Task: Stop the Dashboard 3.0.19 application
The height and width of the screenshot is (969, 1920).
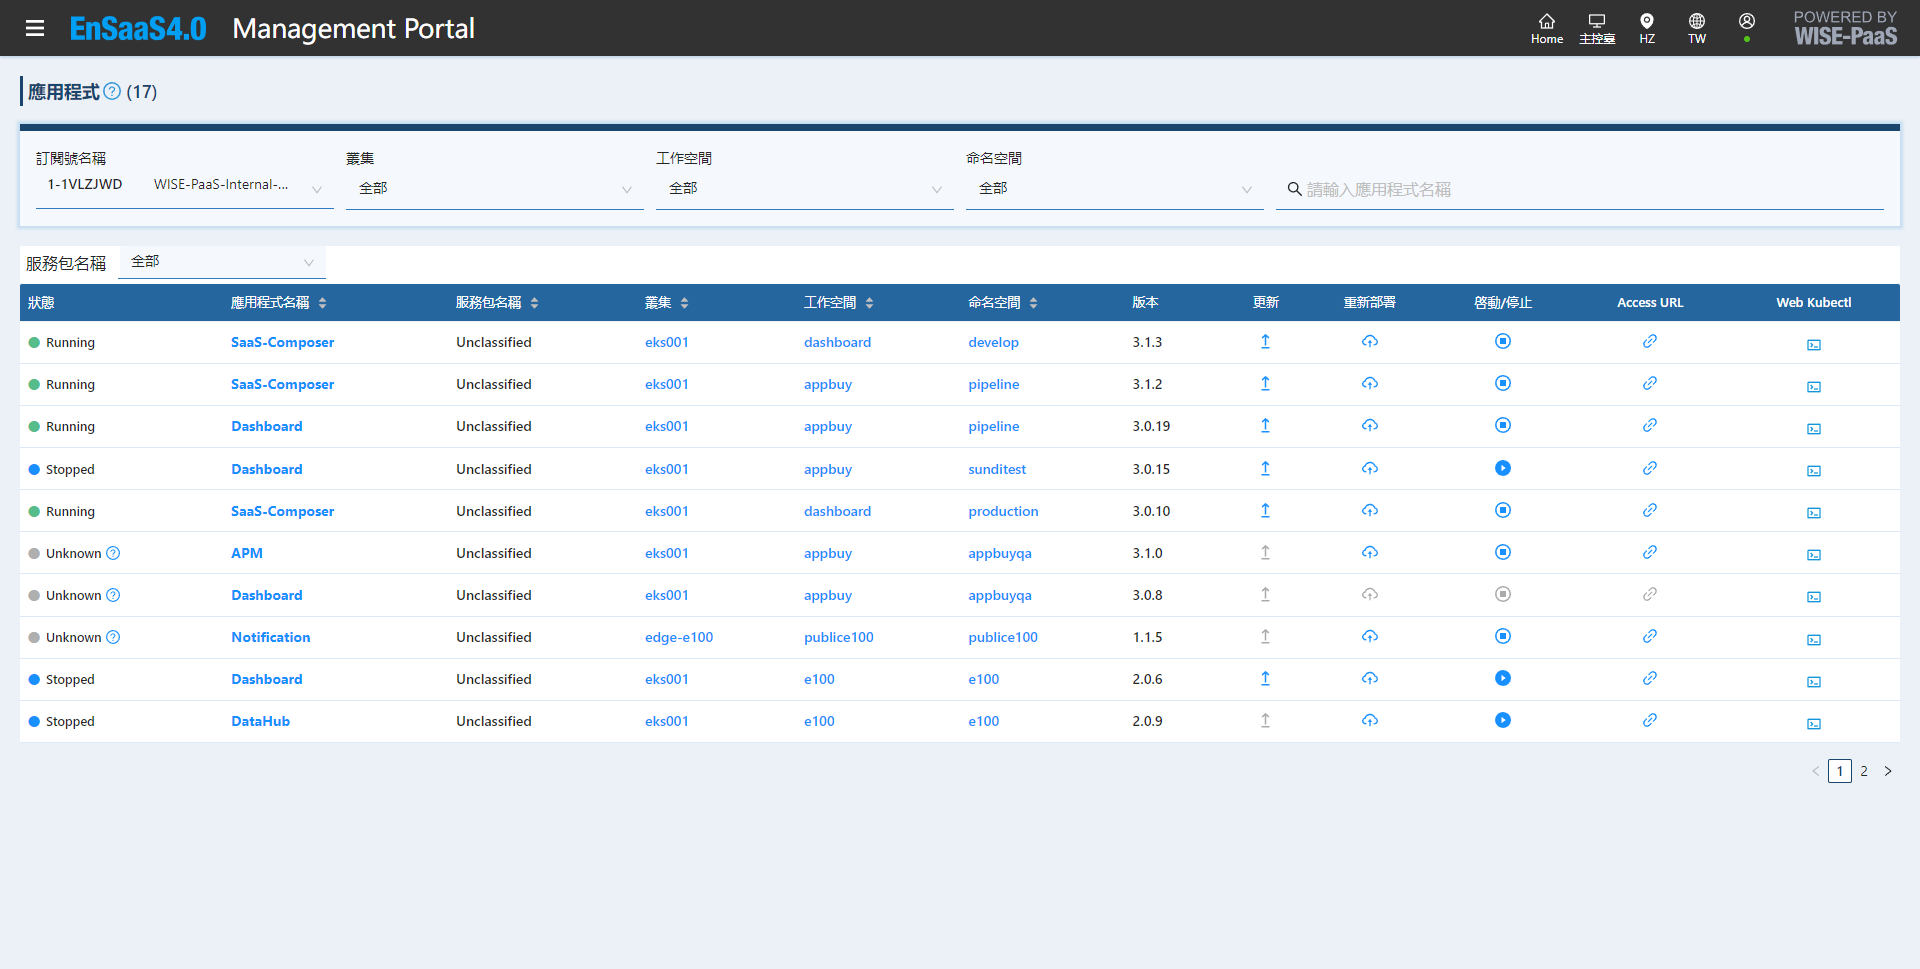Action: pos(1503,426)
